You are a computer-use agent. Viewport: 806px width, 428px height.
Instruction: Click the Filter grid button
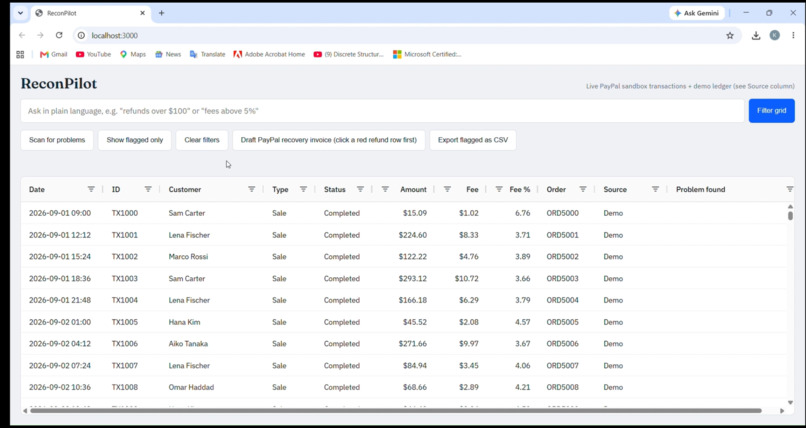tap(772, 110)
